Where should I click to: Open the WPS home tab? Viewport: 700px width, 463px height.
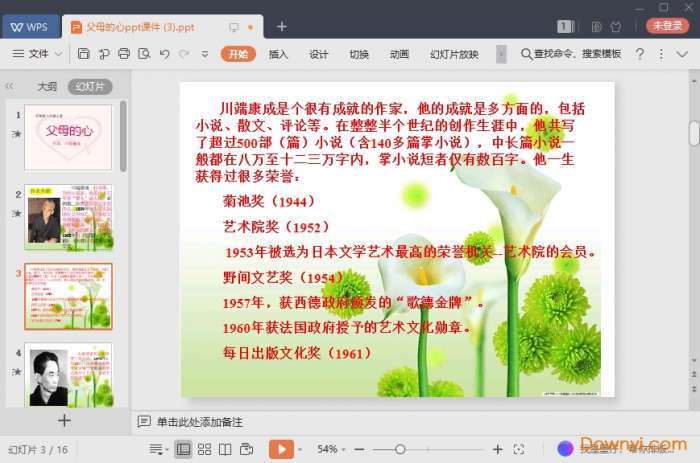pyautogui.click(x=30, y=27)
